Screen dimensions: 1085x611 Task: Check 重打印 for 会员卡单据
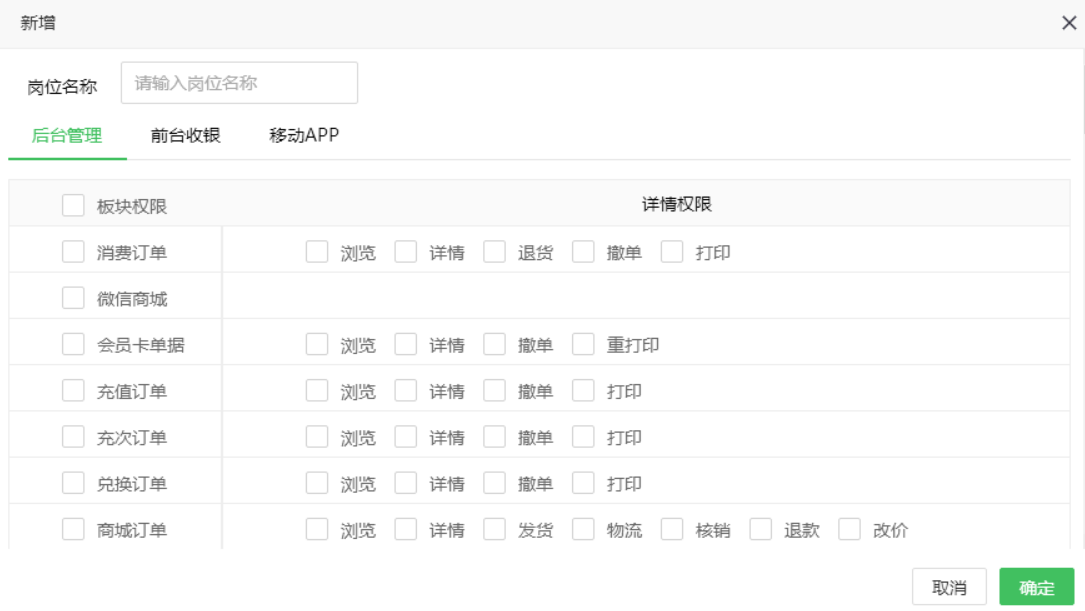click(x=583, y=344)
